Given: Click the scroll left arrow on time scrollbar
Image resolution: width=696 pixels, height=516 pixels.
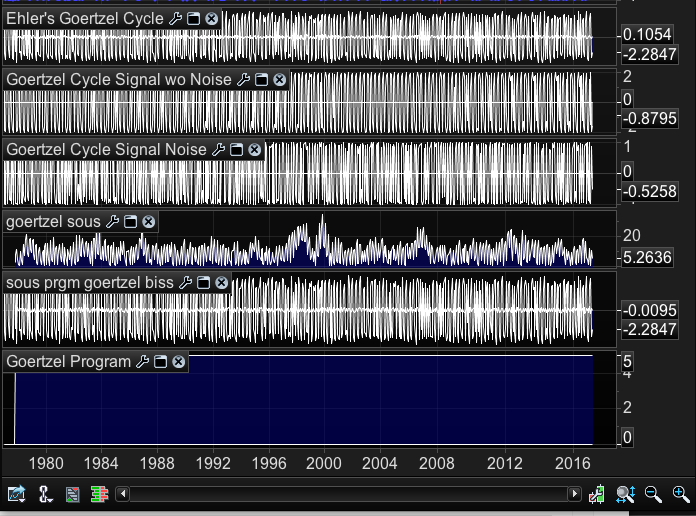Looking at the screenshot, I should pyautogui.click(x=123, y=494).
